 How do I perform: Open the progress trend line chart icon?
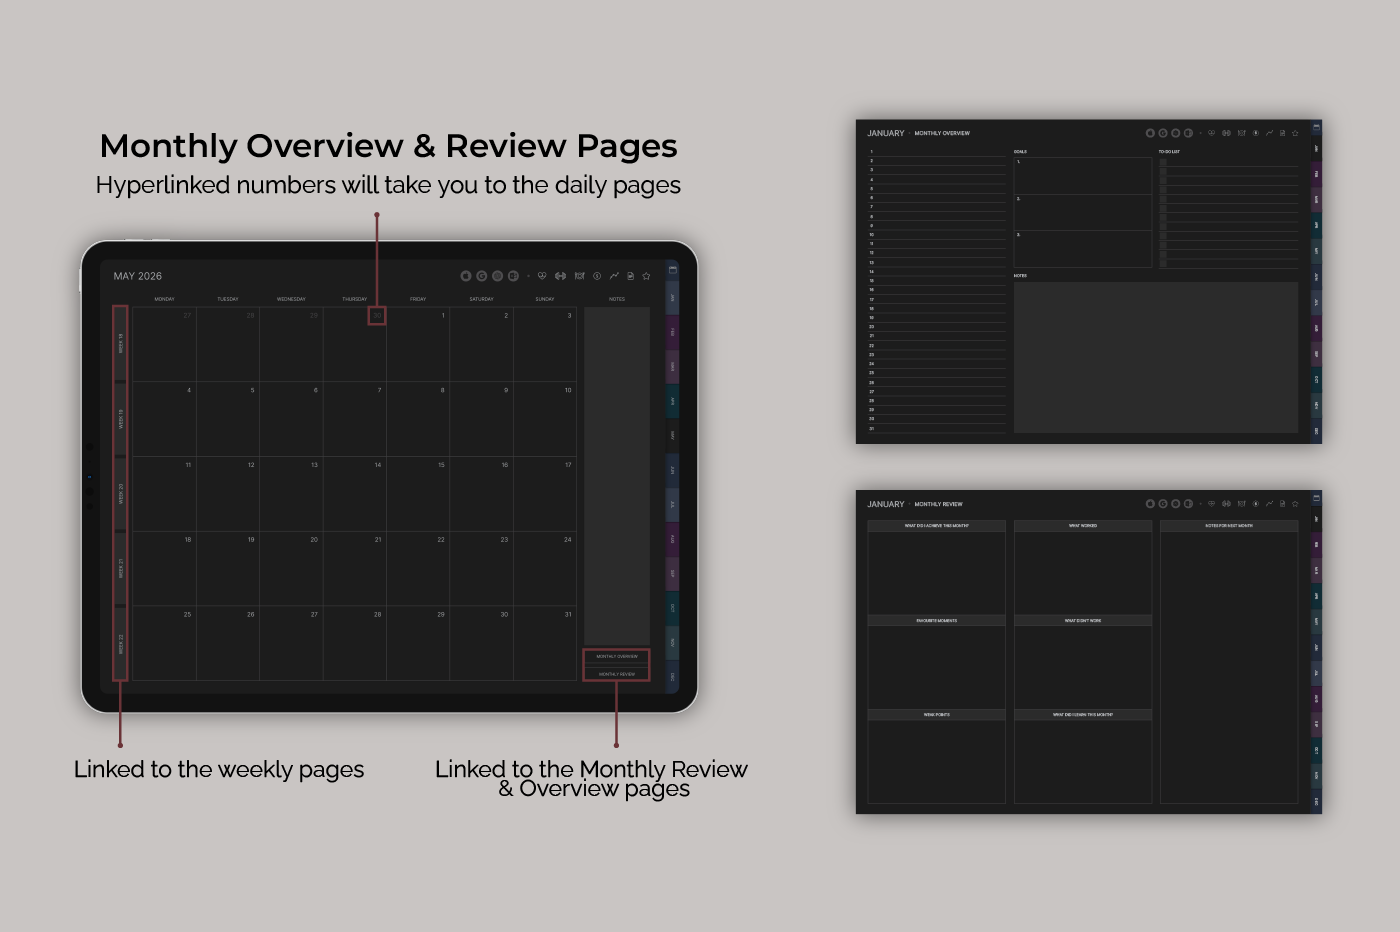(614, 276)
